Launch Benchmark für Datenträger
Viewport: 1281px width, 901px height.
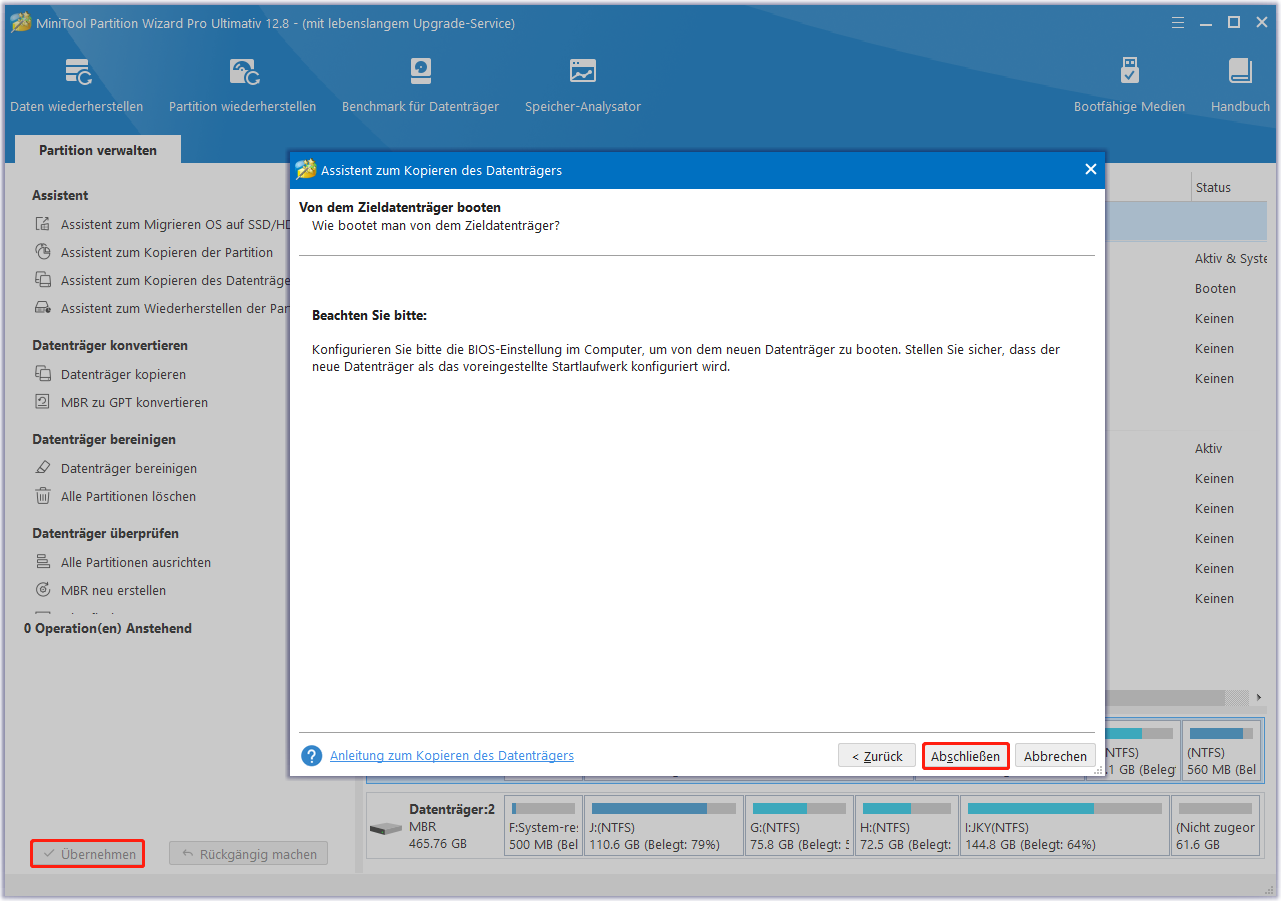coord(420,84)
